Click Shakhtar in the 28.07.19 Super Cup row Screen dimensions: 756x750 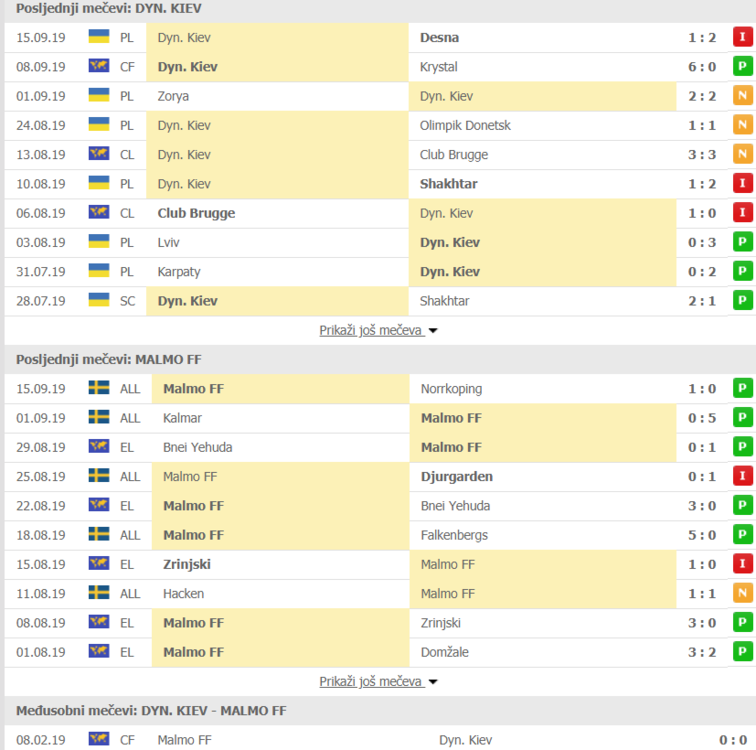tap(444, 301)
